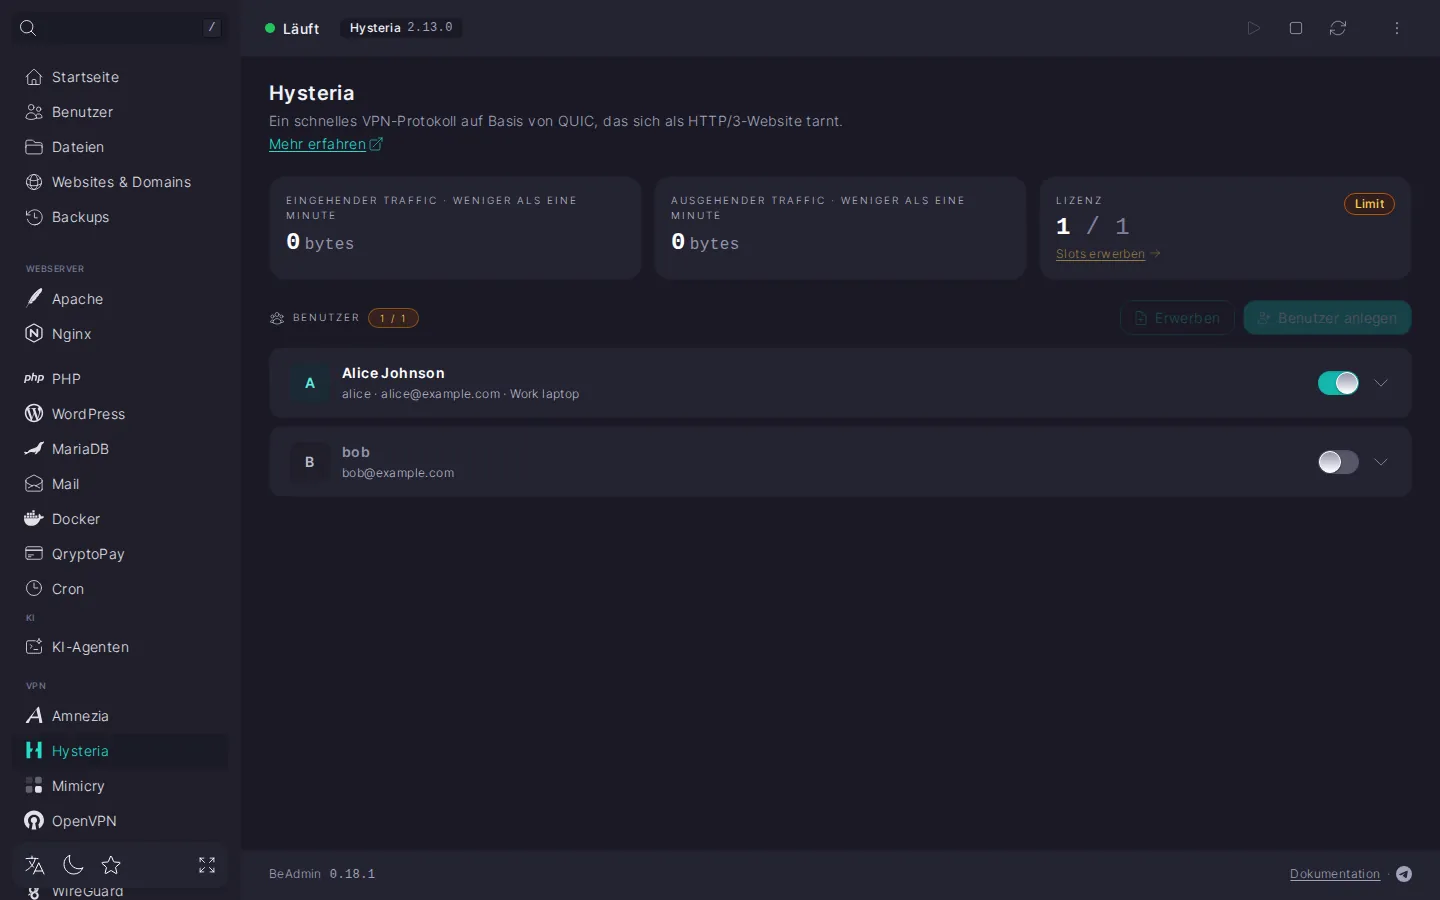This screenshot has height=900, width=1440.
Task: Open the Apache webserver page
Action: 120,299
